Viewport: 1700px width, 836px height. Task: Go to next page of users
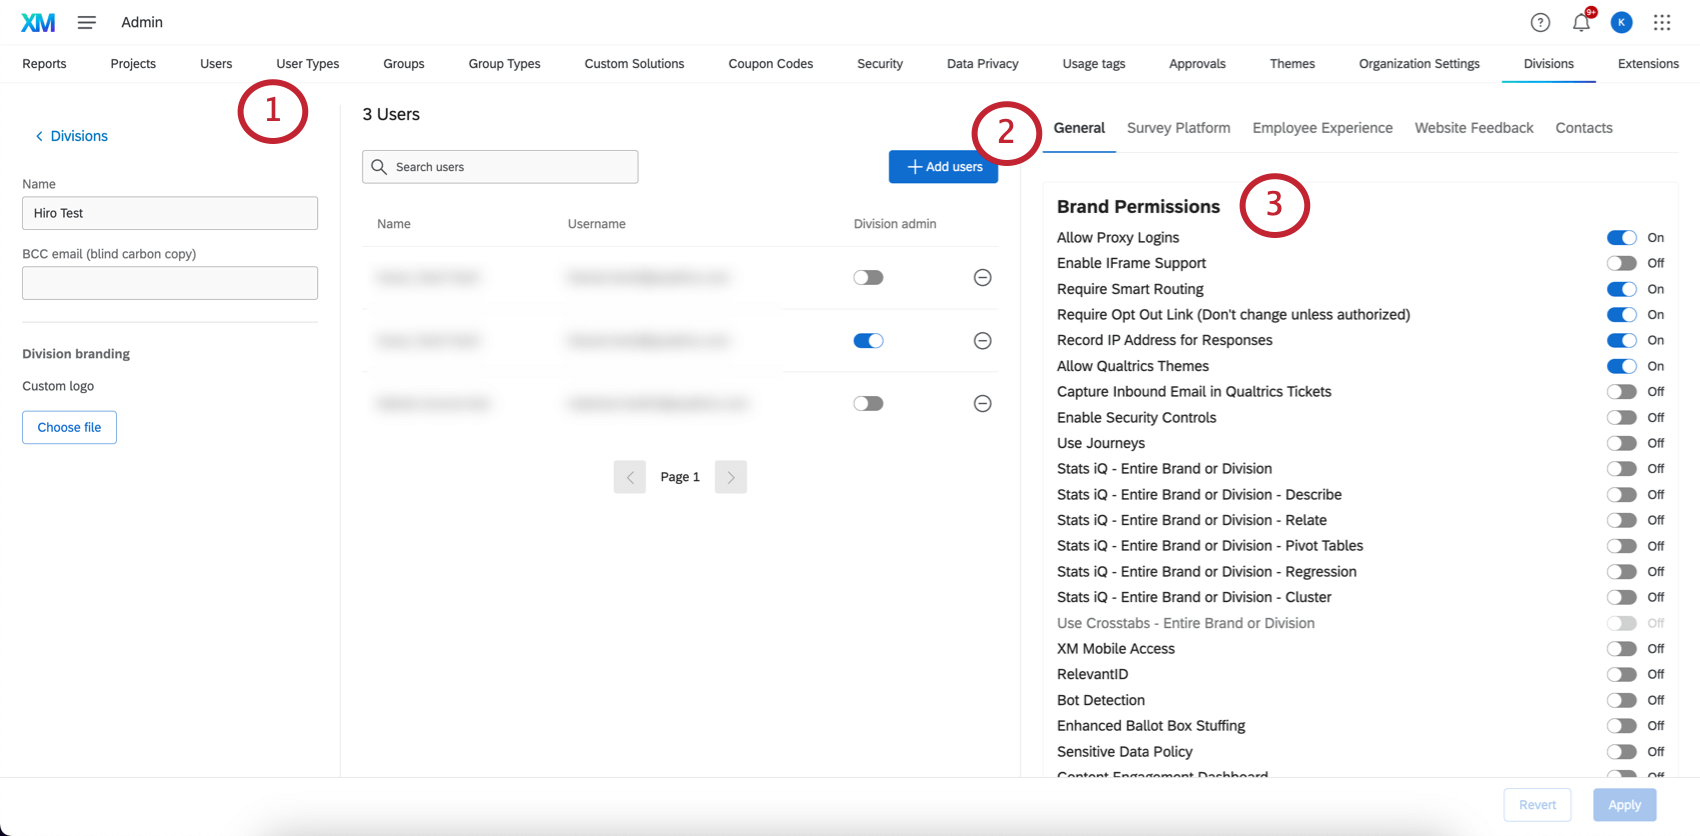pos(730,477)
